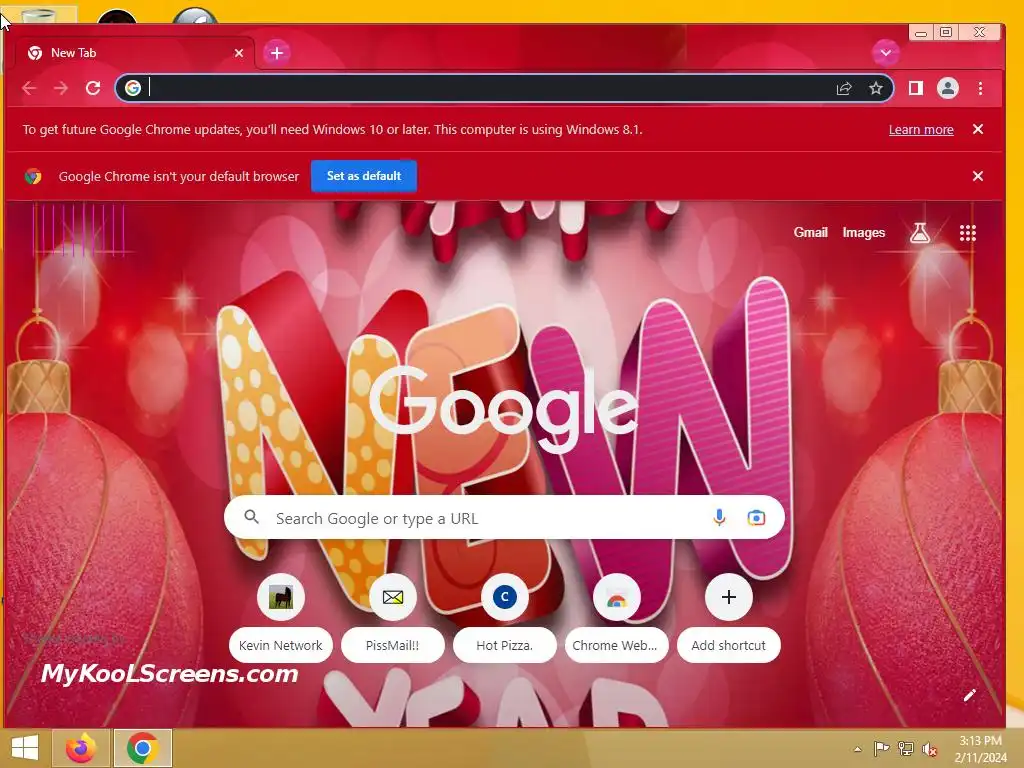Go back using the back arrow
This screenshot has height=768, width=1024.
tap(29, 88)
